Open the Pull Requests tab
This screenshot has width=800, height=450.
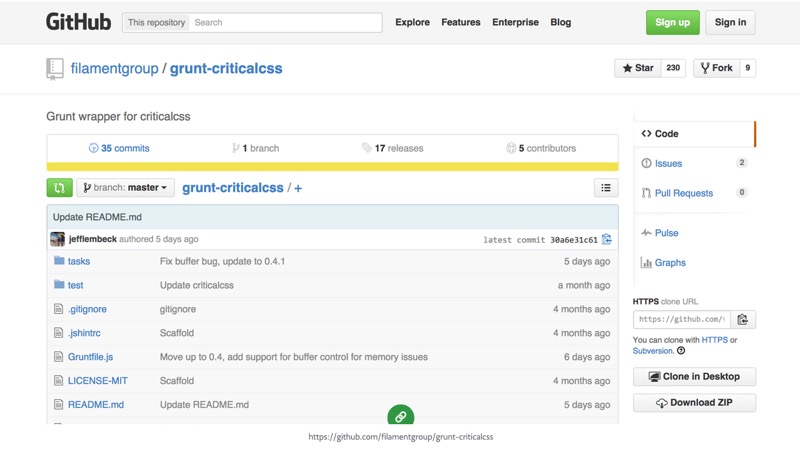[683, 193]
